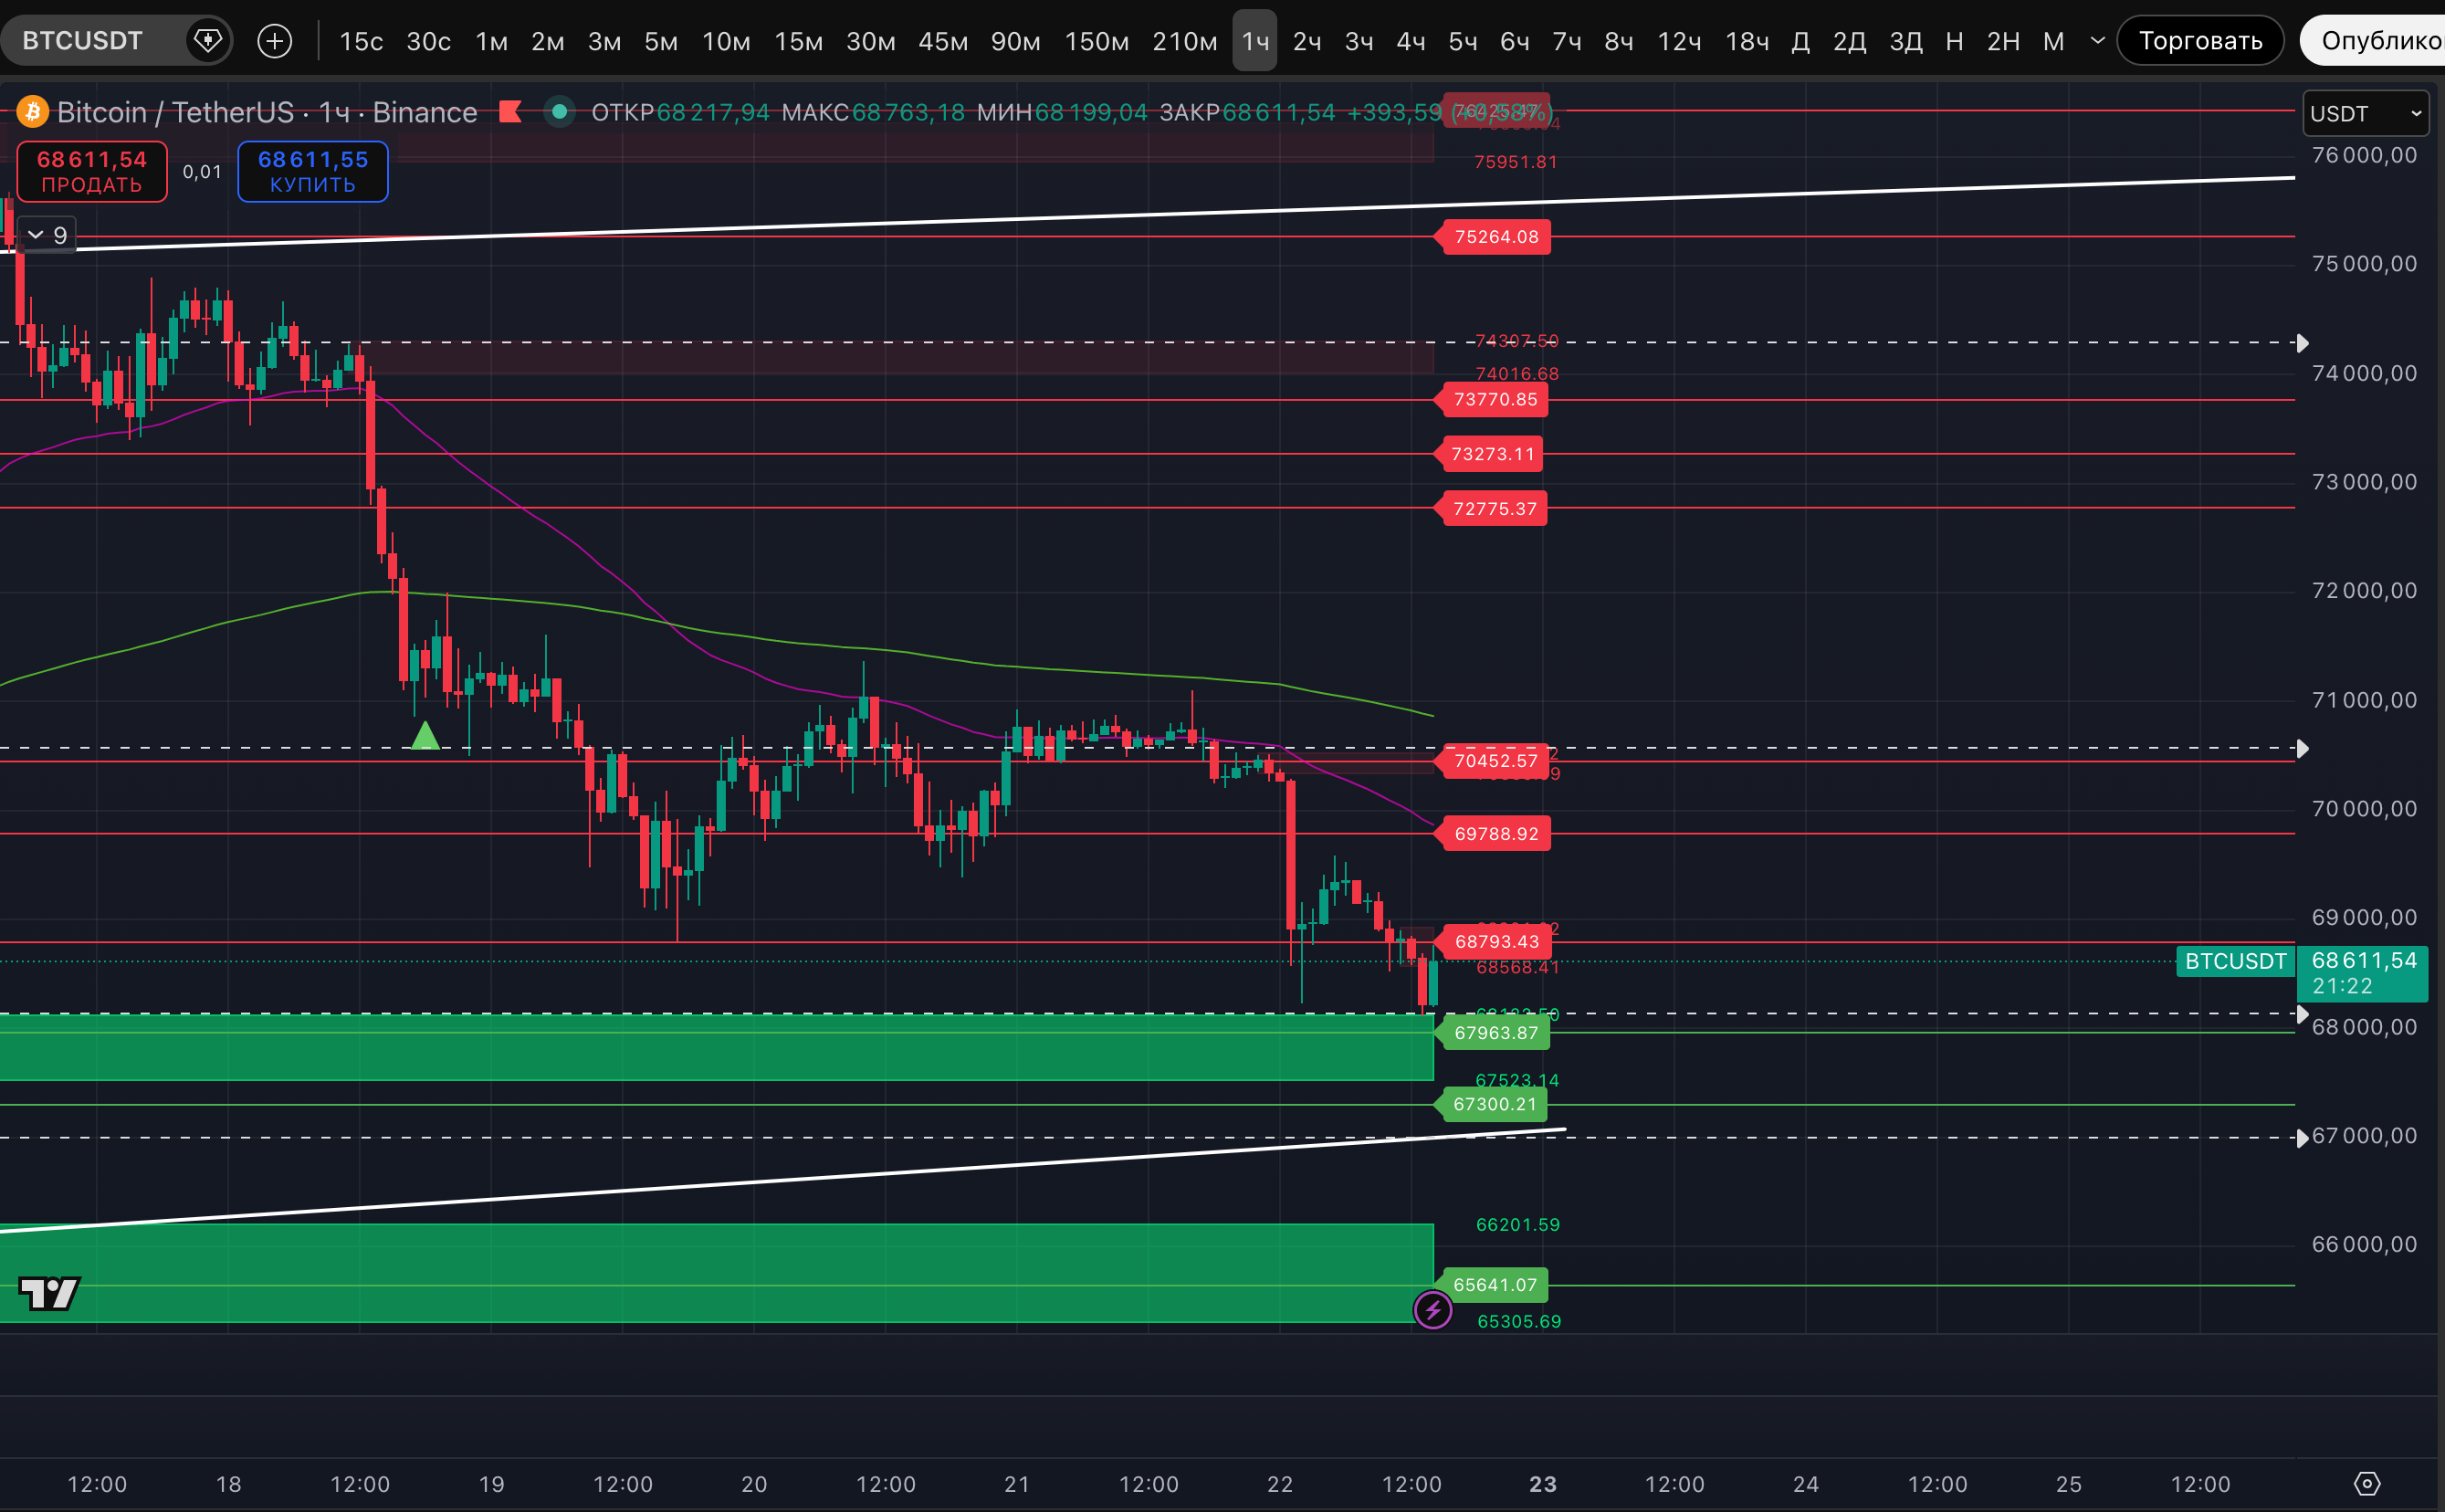Click the green up-triangle signal marker

425,736
